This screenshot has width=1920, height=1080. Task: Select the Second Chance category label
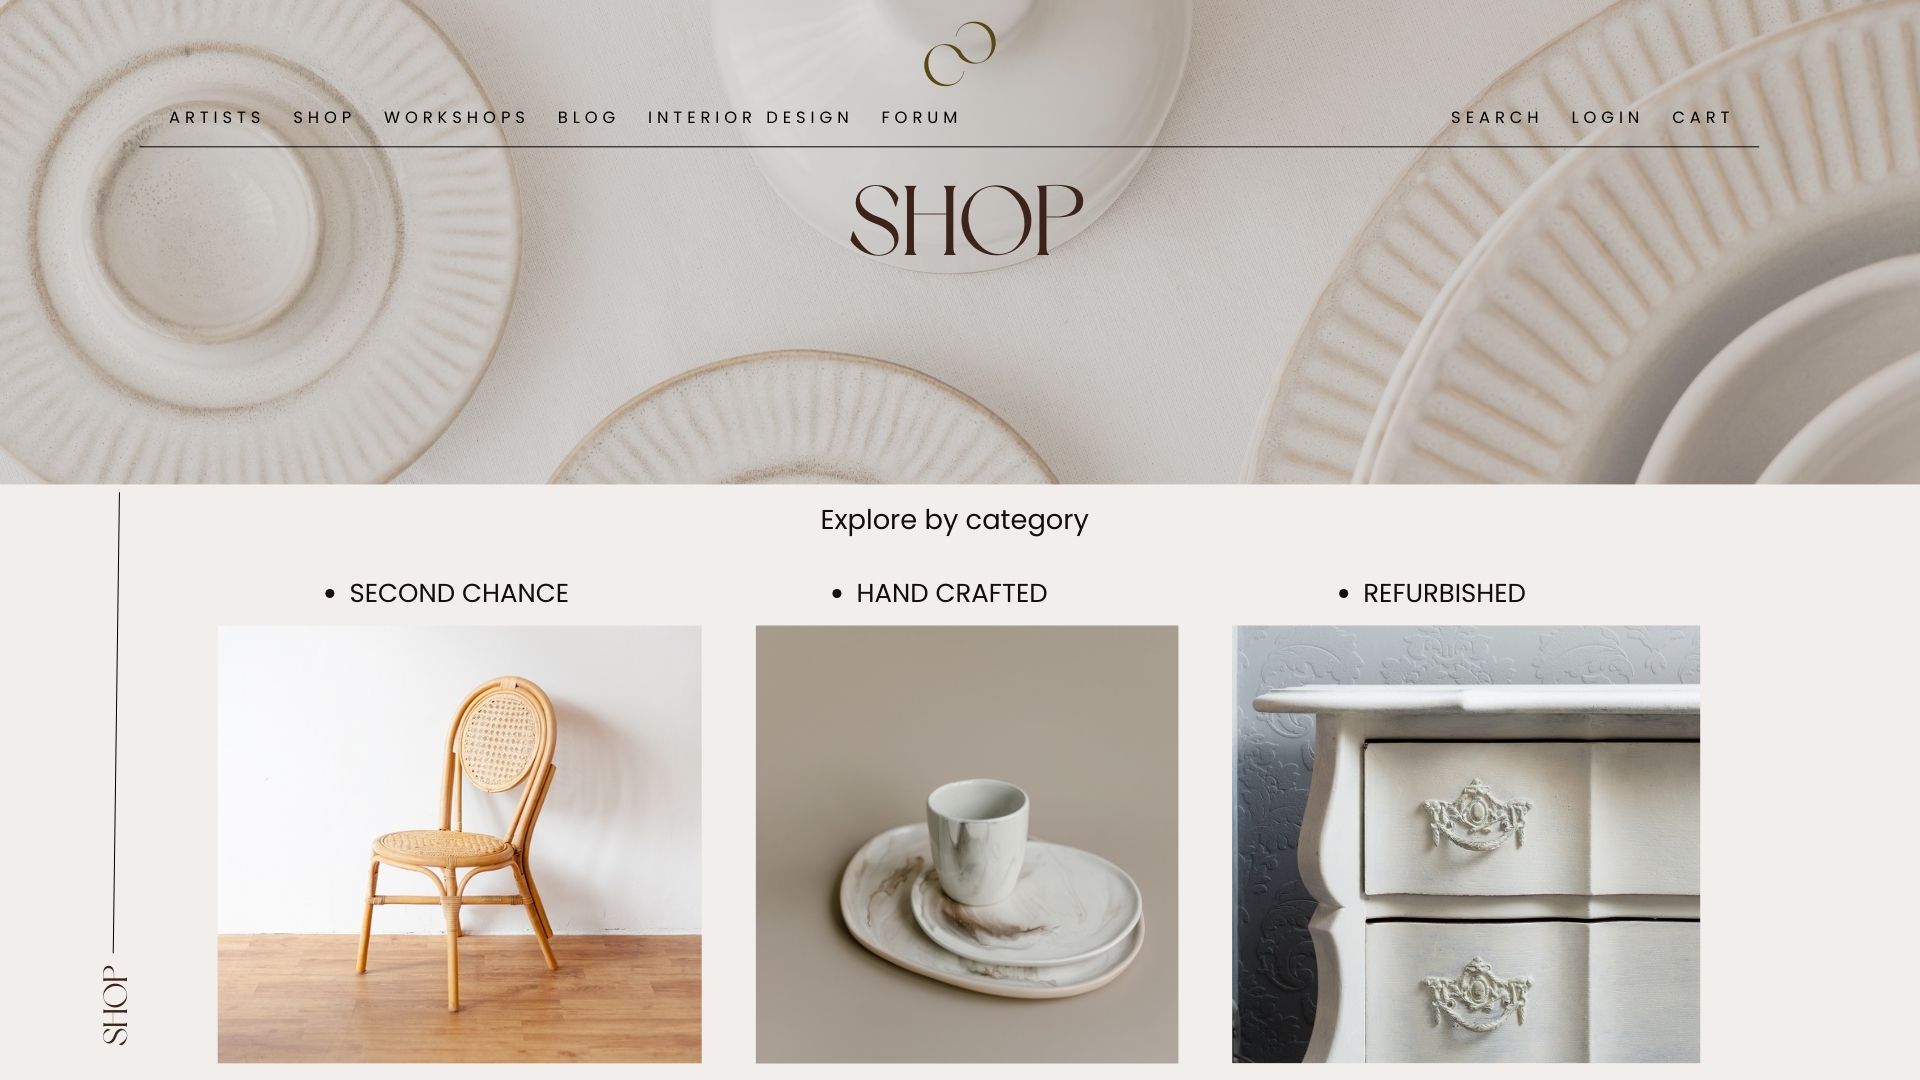pyautogui.click(x=458, y=593)
